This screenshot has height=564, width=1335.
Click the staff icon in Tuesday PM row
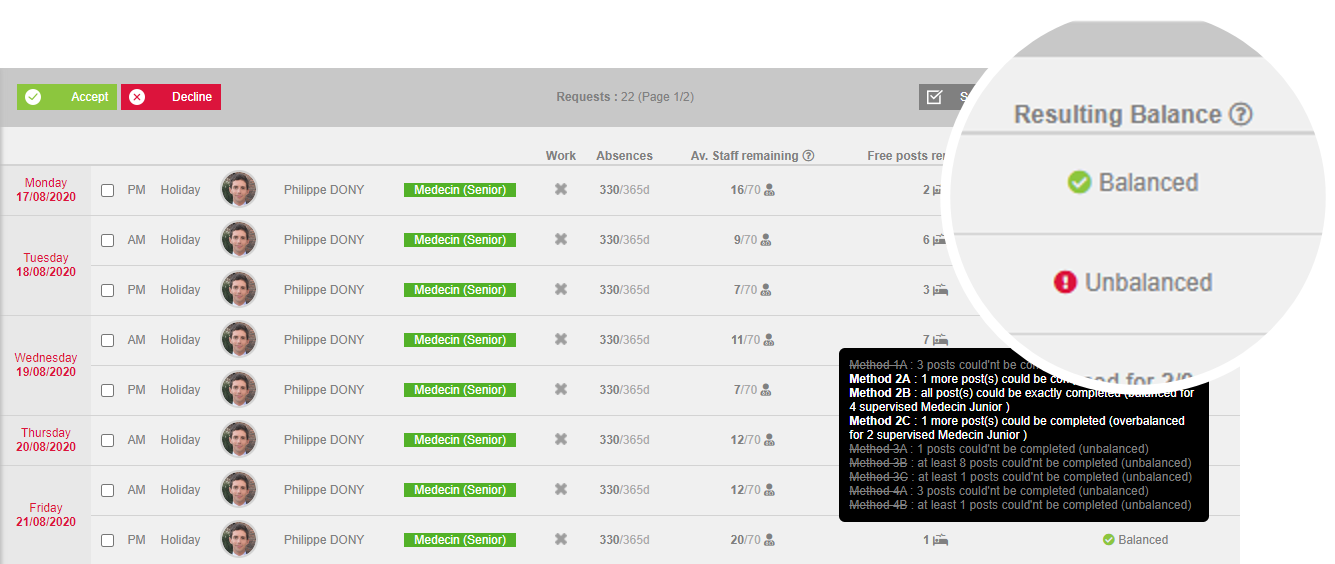766,290
